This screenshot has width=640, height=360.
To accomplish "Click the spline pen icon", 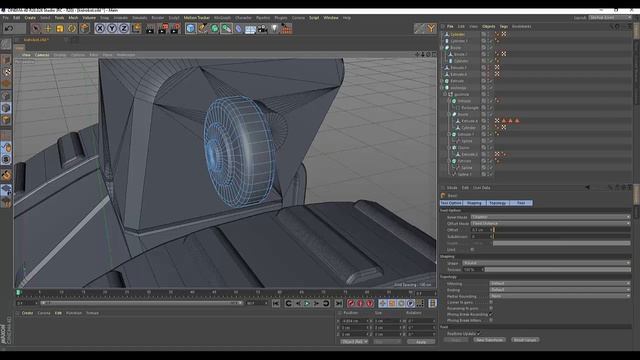I will [x=202, y=28].
